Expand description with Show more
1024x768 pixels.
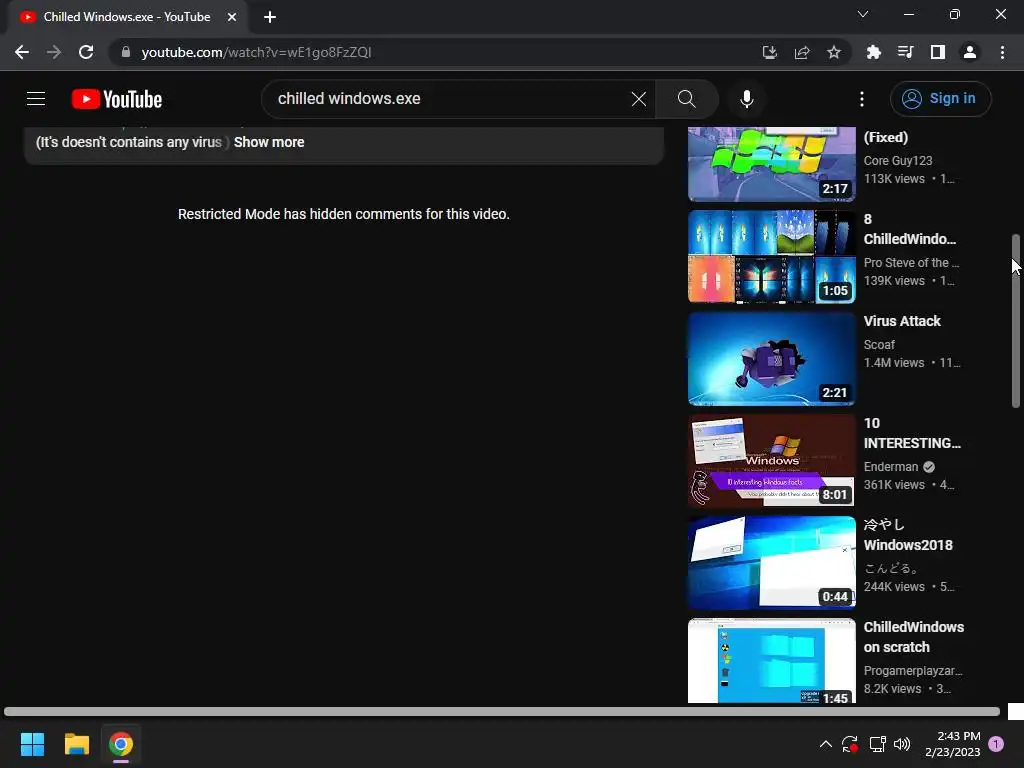(x=269, y=142)
